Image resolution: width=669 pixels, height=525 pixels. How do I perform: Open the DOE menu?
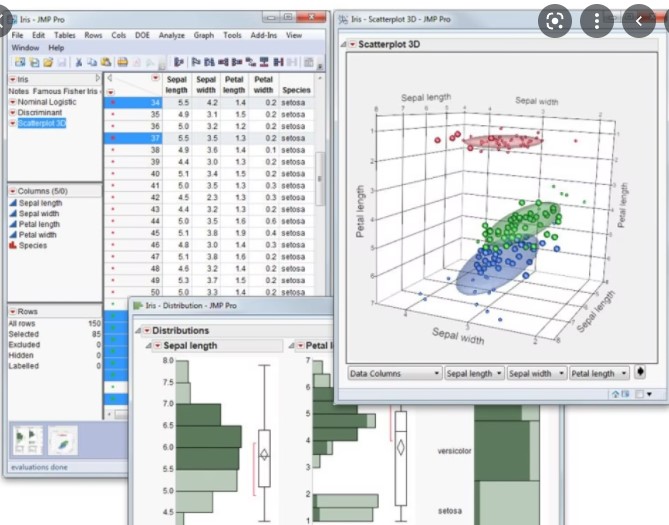click(x=142, y=35)
